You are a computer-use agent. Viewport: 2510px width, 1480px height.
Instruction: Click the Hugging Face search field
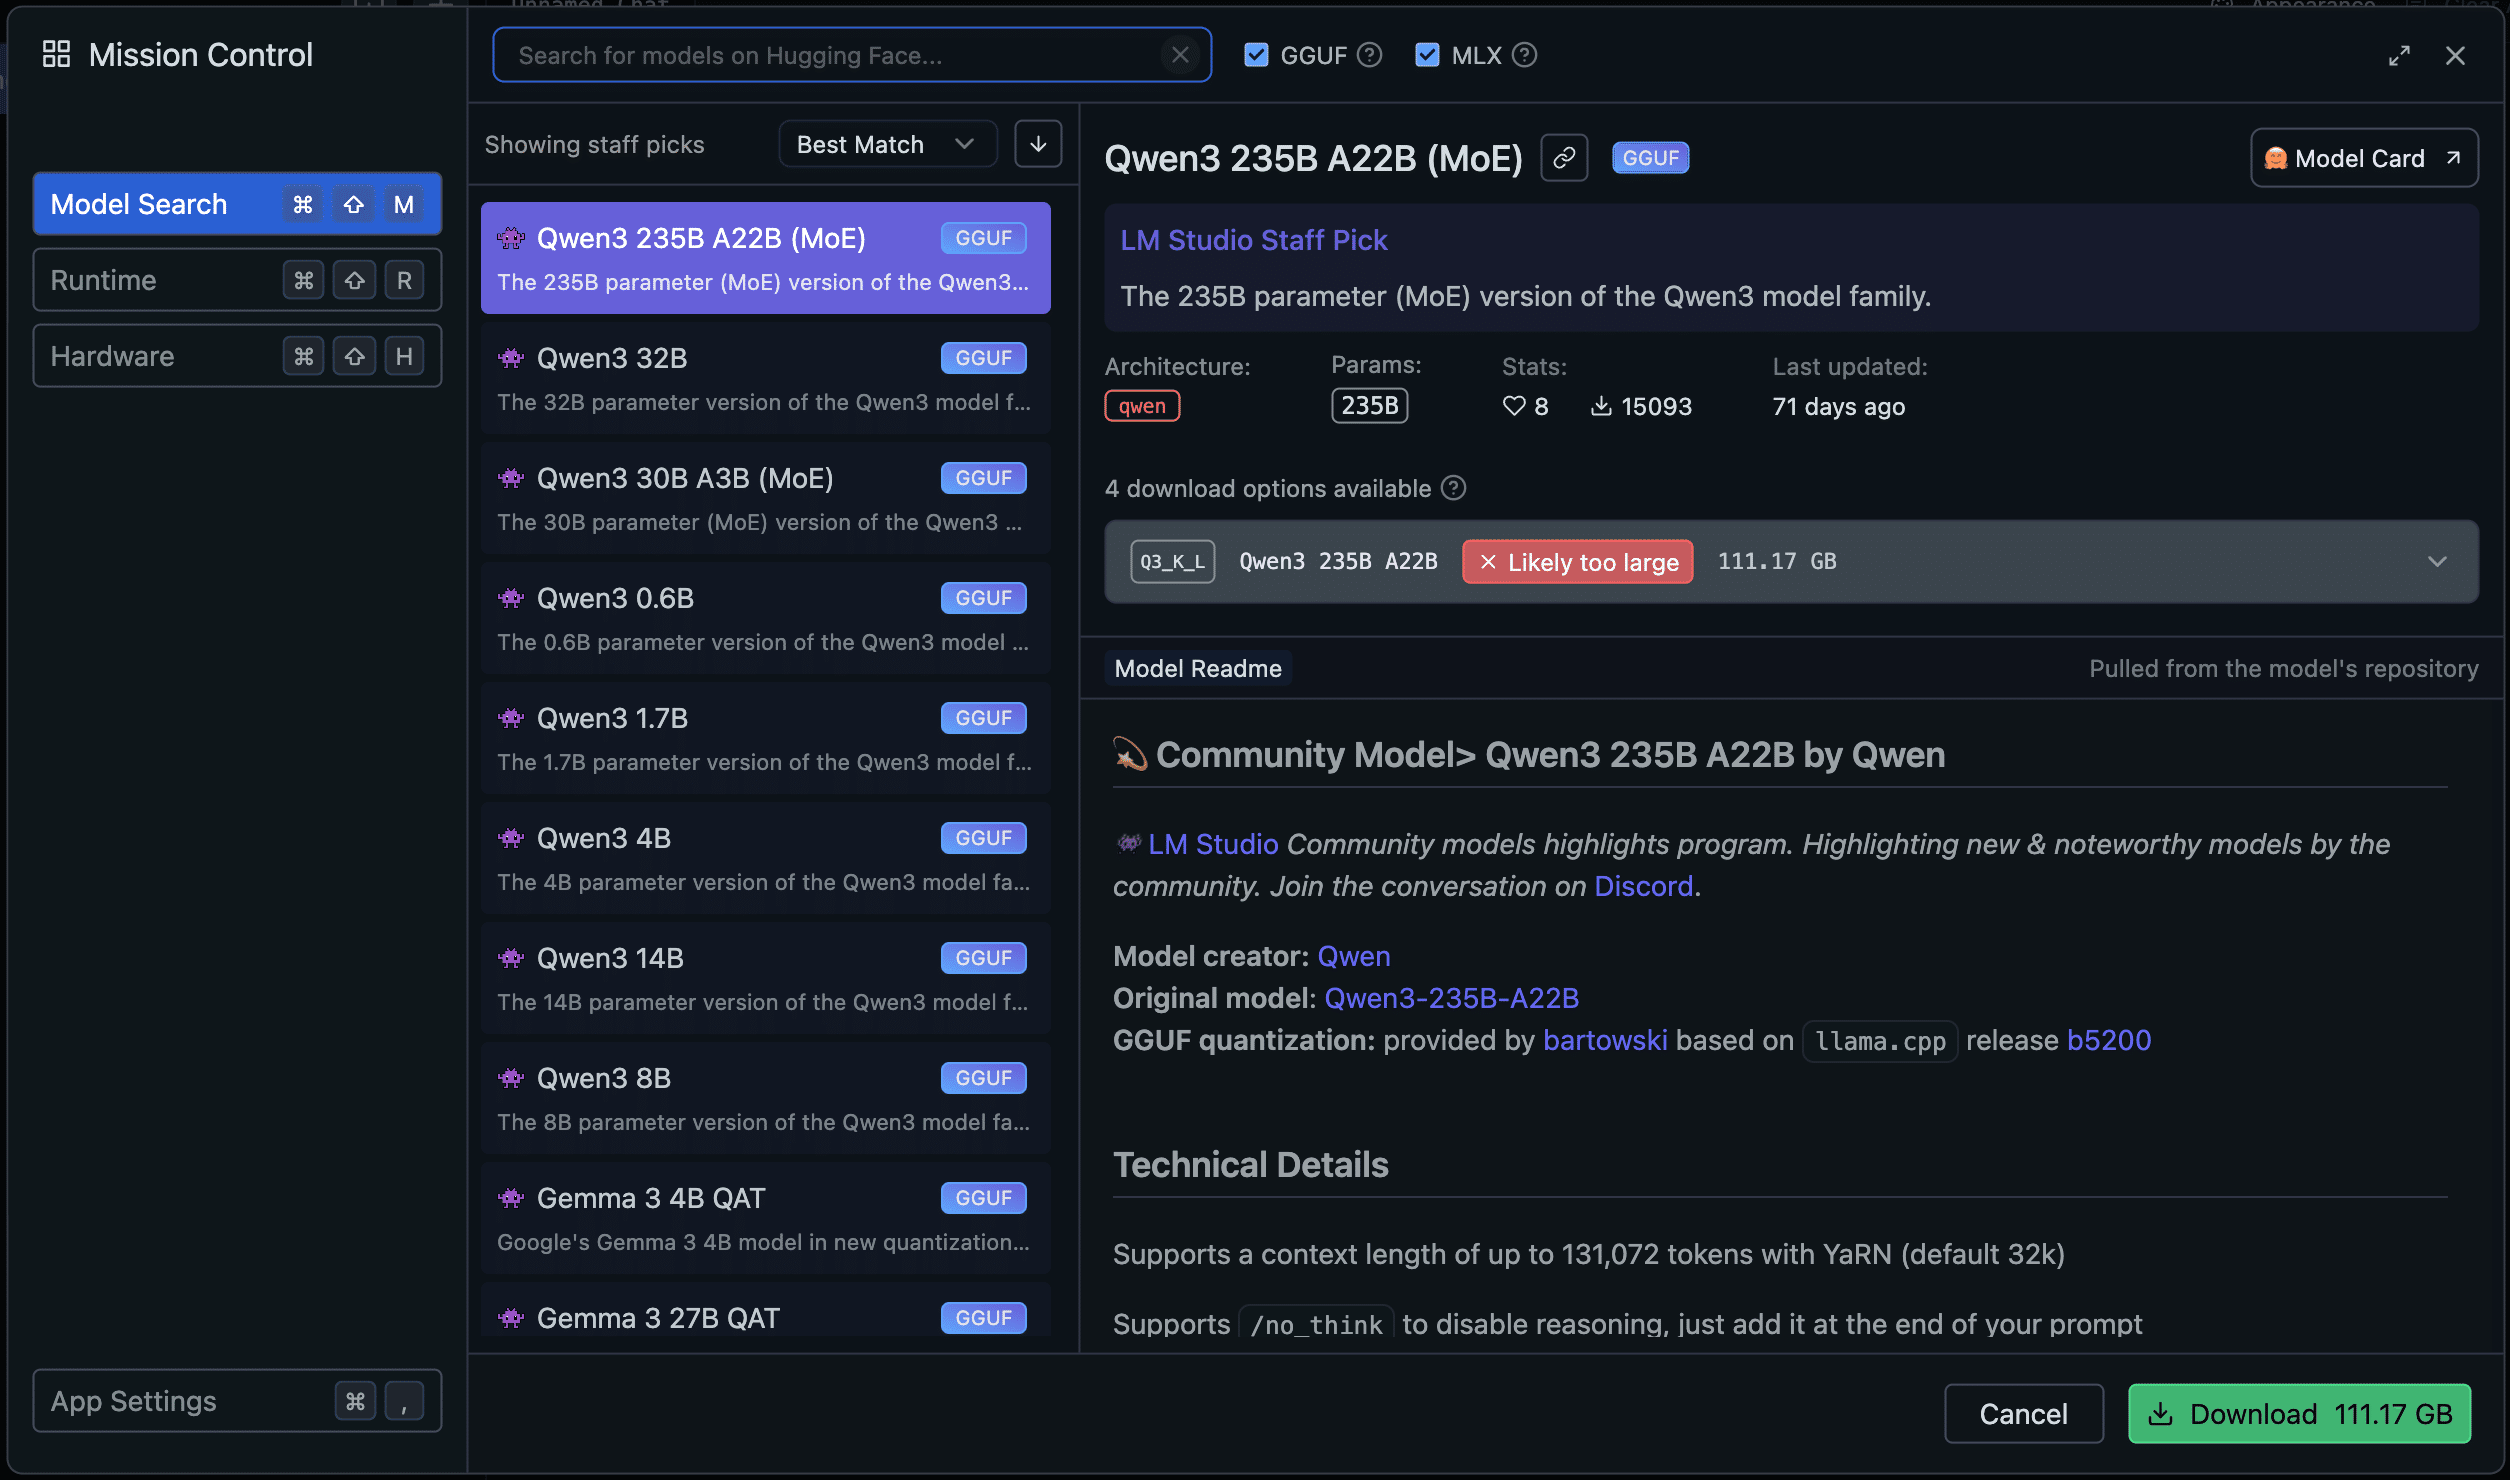point(830,55)
